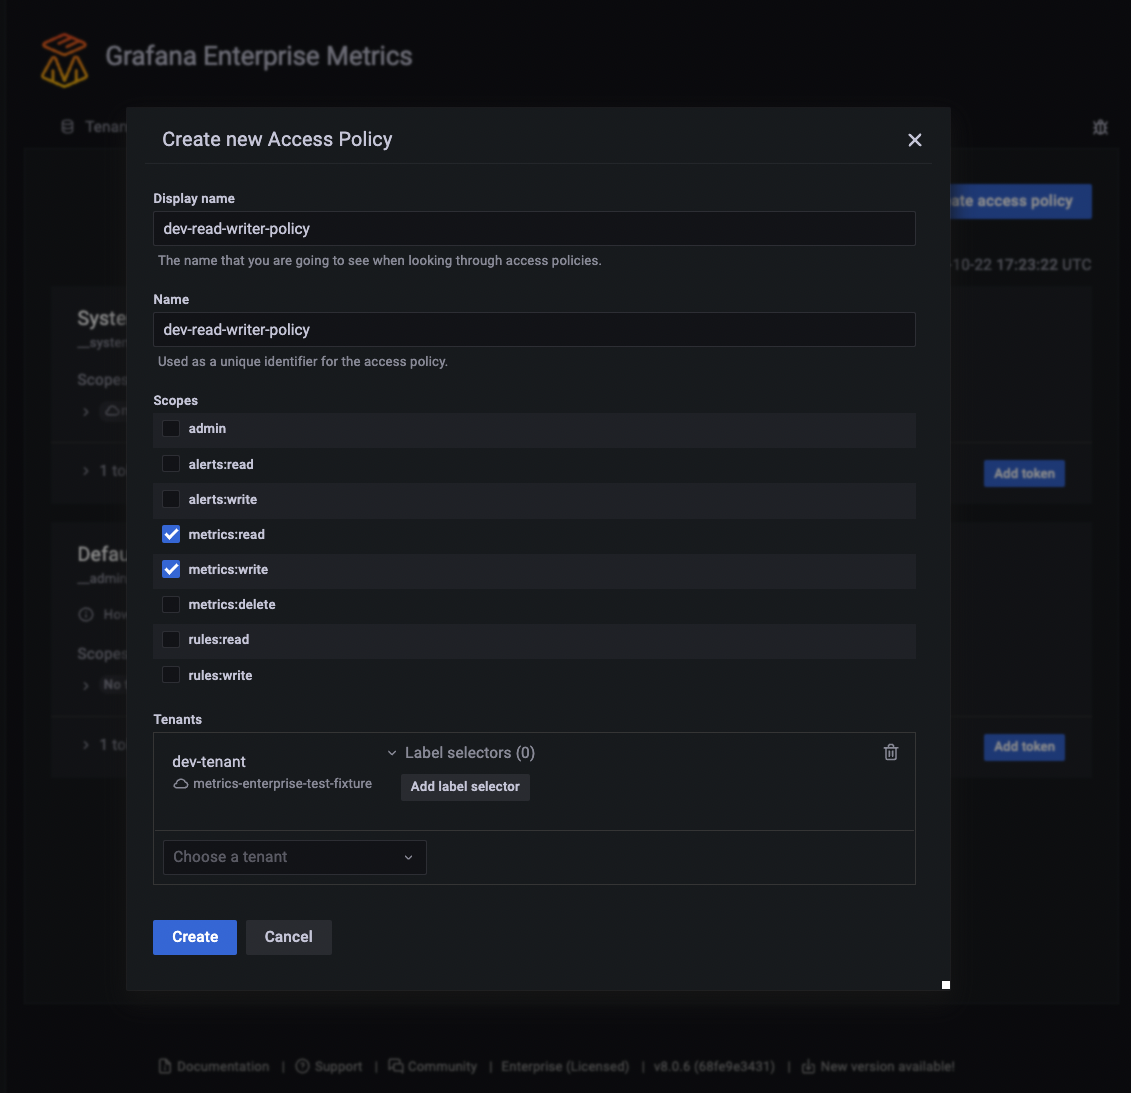Viewport: 1131px width, 1093px height.
Task: Tick the metrics:delete scope checkbox
Action: 171,605
